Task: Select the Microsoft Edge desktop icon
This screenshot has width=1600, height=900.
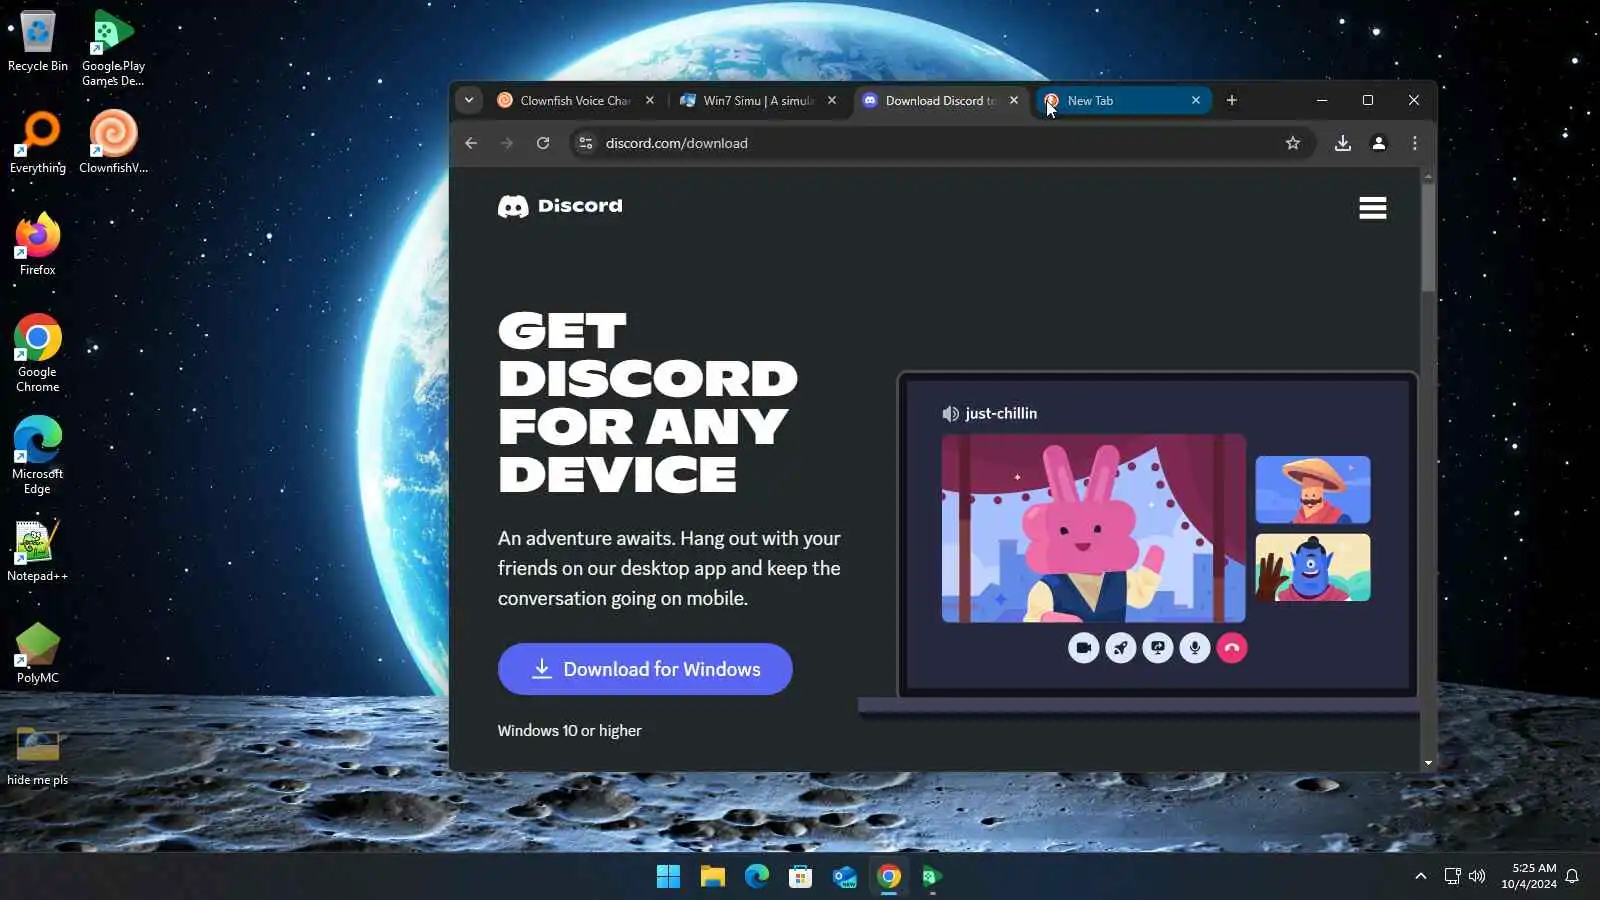Action: tap(38, 455)
